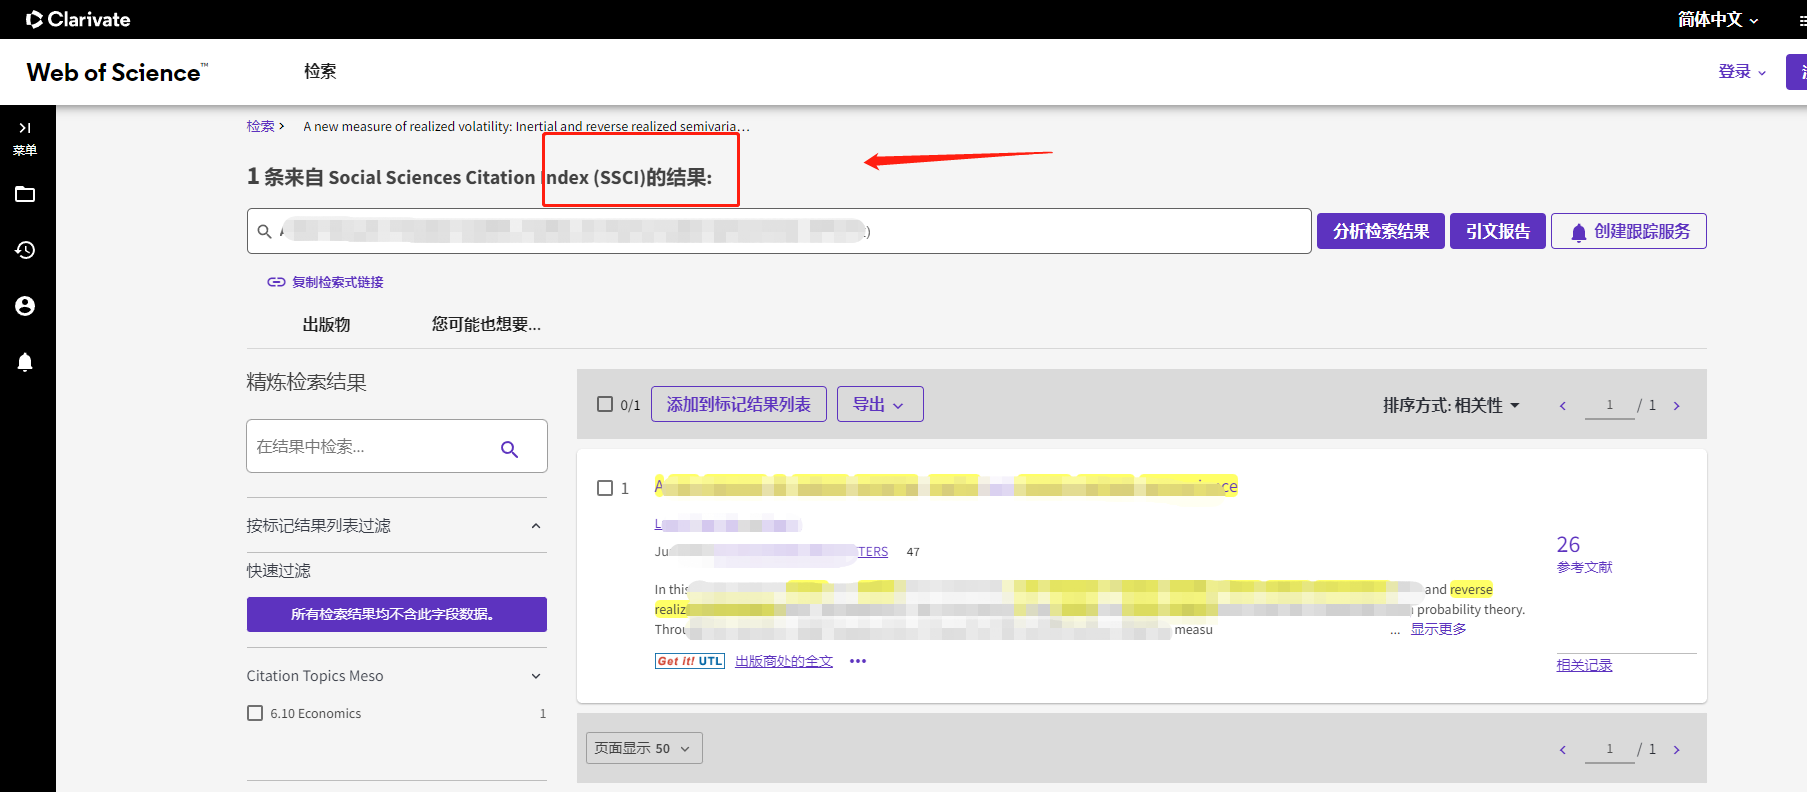Viewport: 1807px width, 792px height.
Task: Go to next page arrow in top pager
Action: pyautogui.click(x=1677, y=406)
